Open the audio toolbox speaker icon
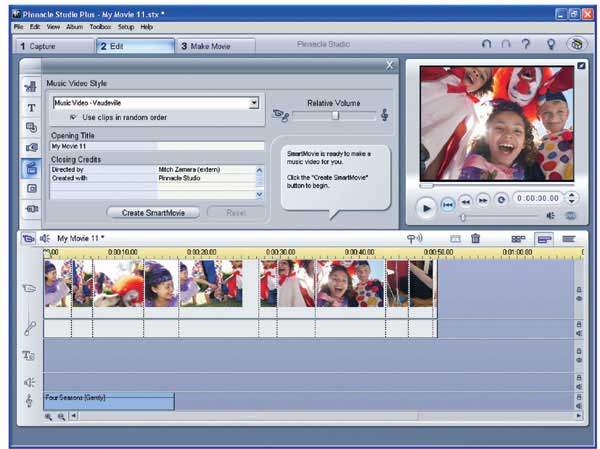The width and height of the screenshot is (600, 449). click(45, 239)
